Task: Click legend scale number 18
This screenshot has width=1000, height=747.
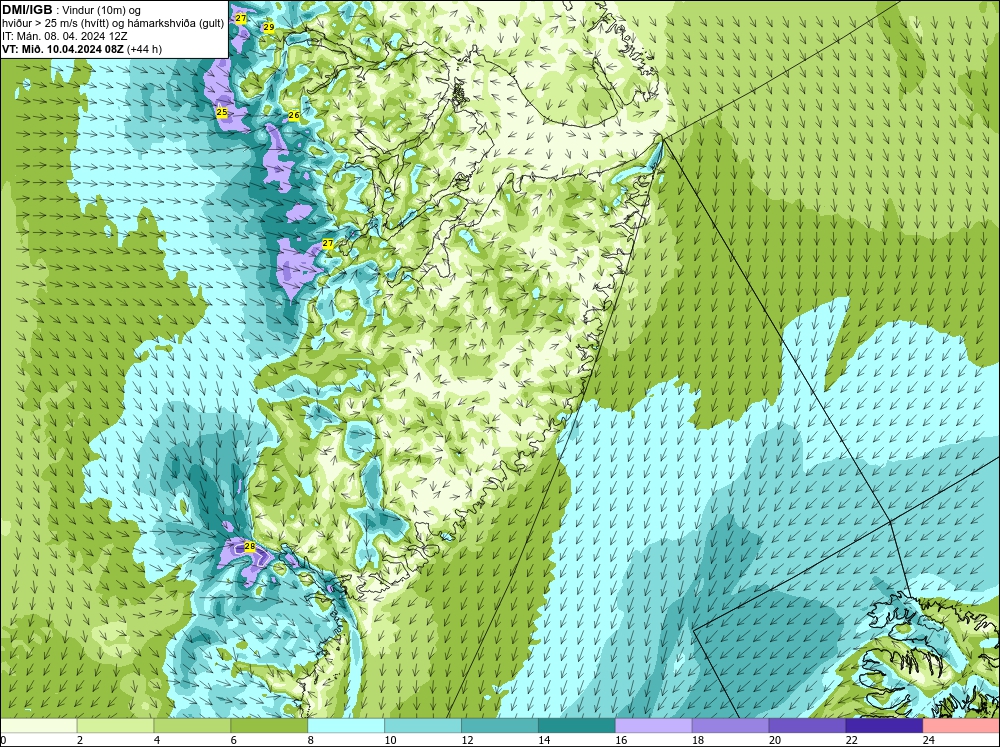Action: (698, 740)
